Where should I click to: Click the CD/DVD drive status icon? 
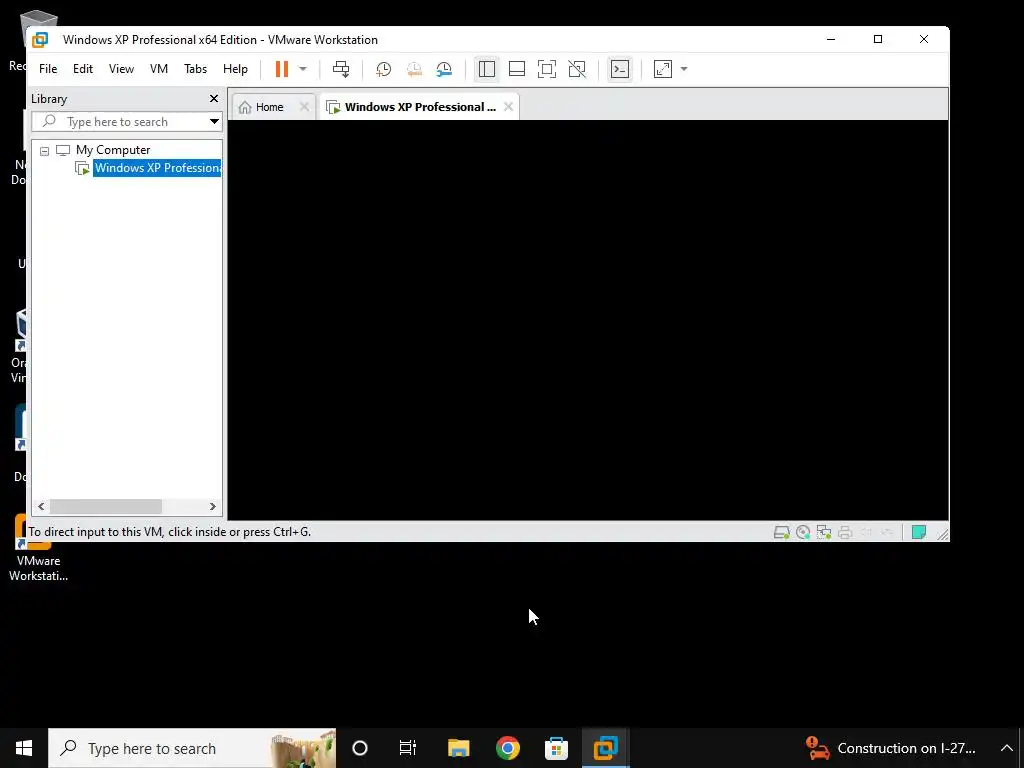coord(803,532)
